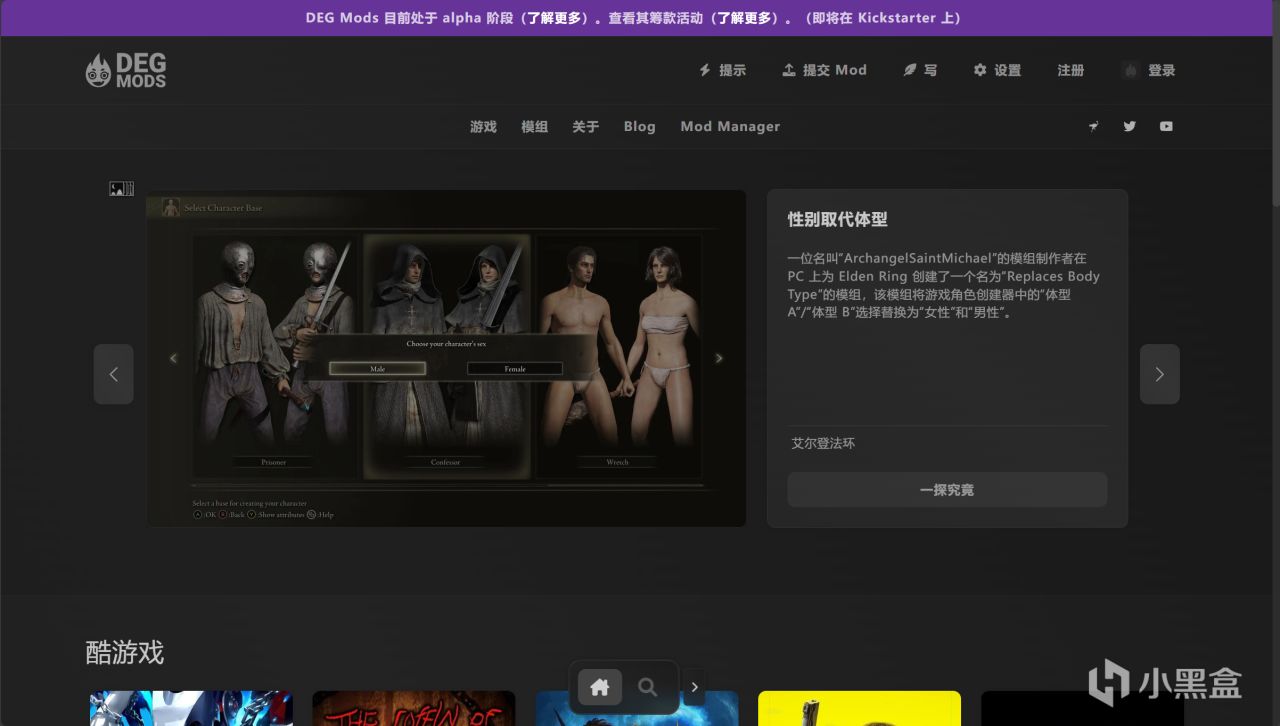The height and width of the screenshot is (726, 1280).
Task: Click the second 了解更多 link before Kickstarter
Action: (746, 18)
